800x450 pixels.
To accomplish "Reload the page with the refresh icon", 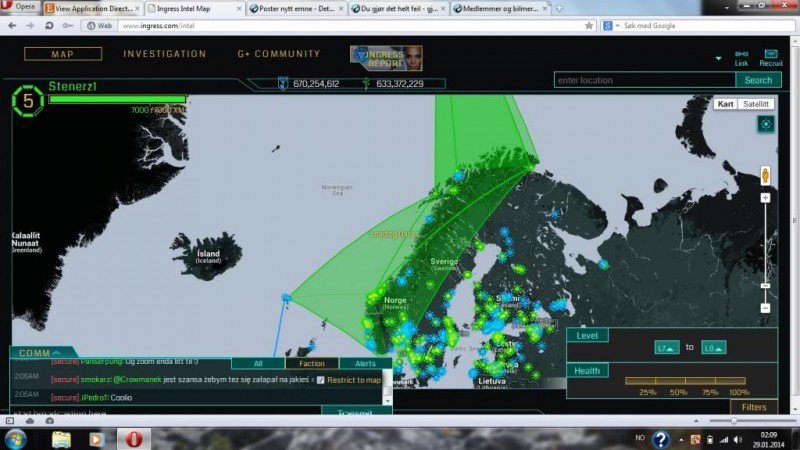I will tap(49, 26).
